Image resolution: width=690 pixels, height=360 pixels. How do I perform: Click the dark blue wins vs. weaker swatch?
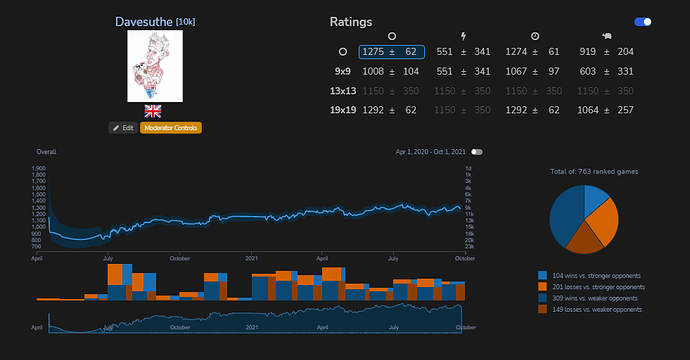click(x=543, y=298)
